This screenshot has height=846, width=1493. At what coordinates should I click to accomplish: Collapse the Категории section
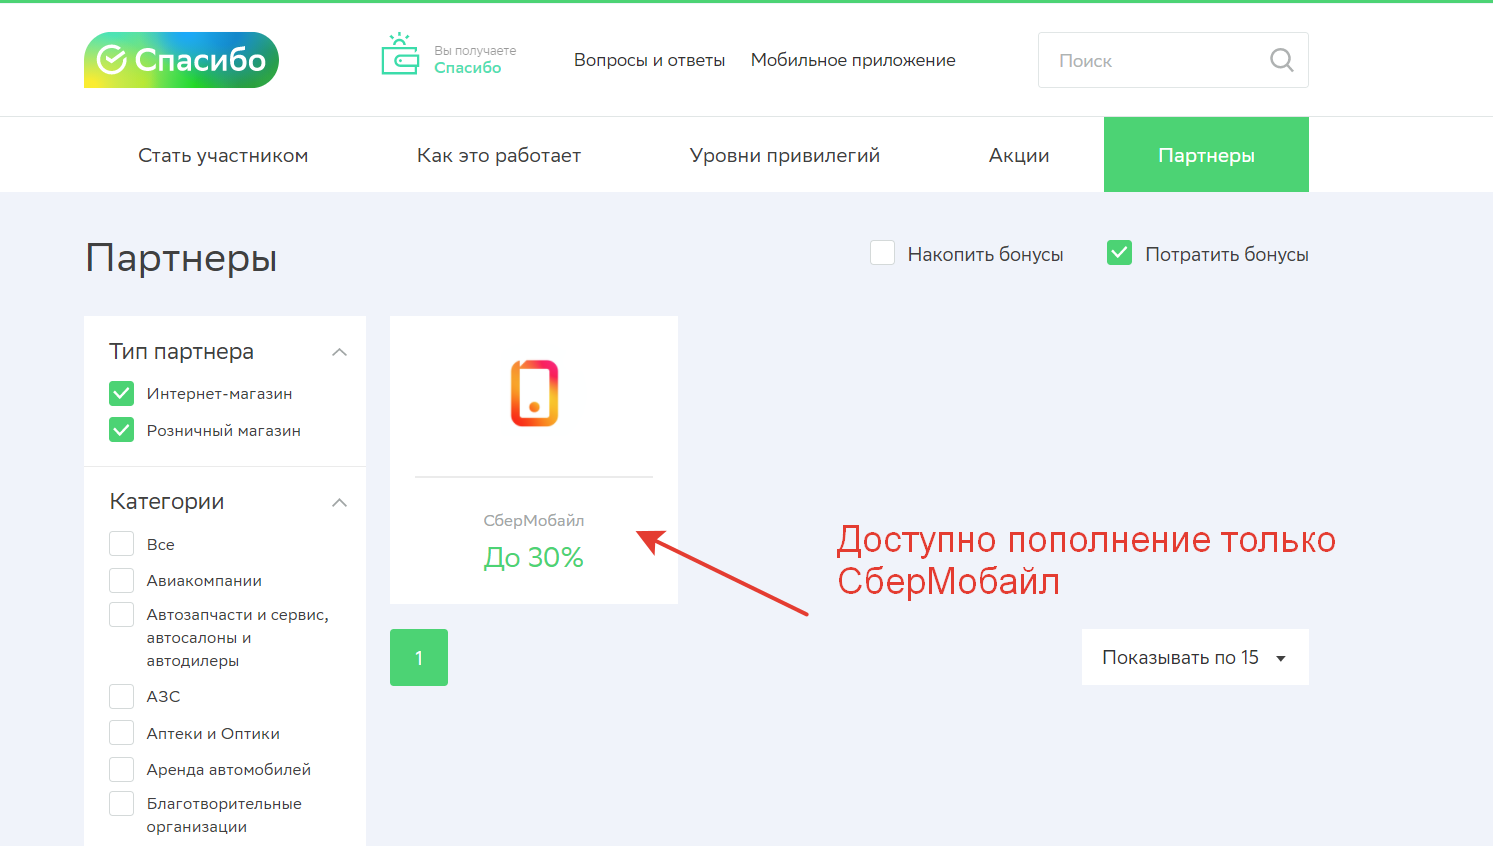pos(339,502)
